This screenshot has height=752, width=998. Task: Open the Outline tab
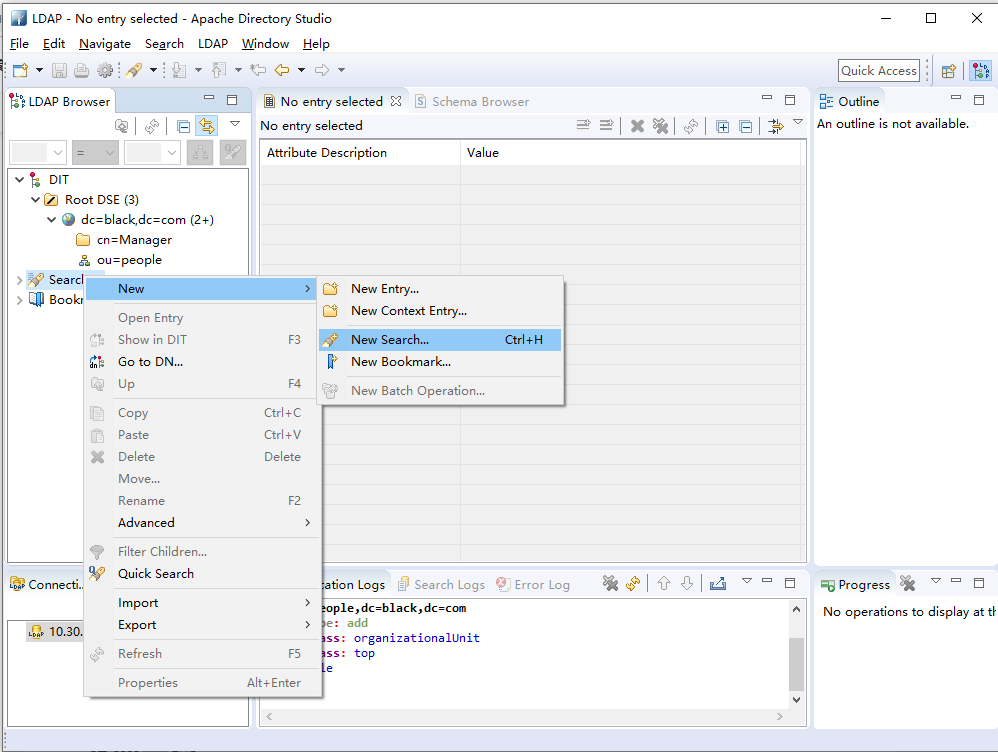850,102
